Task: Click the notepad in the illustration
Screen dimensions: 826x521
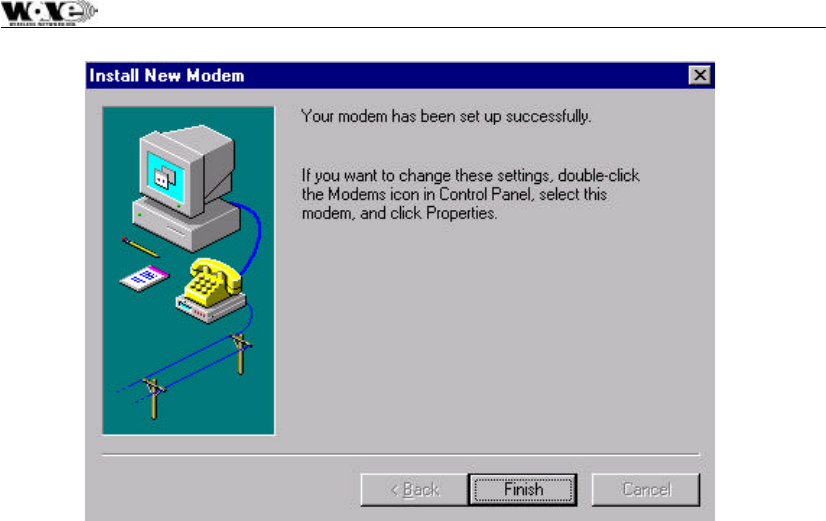Action: click(x=145, y=278)
